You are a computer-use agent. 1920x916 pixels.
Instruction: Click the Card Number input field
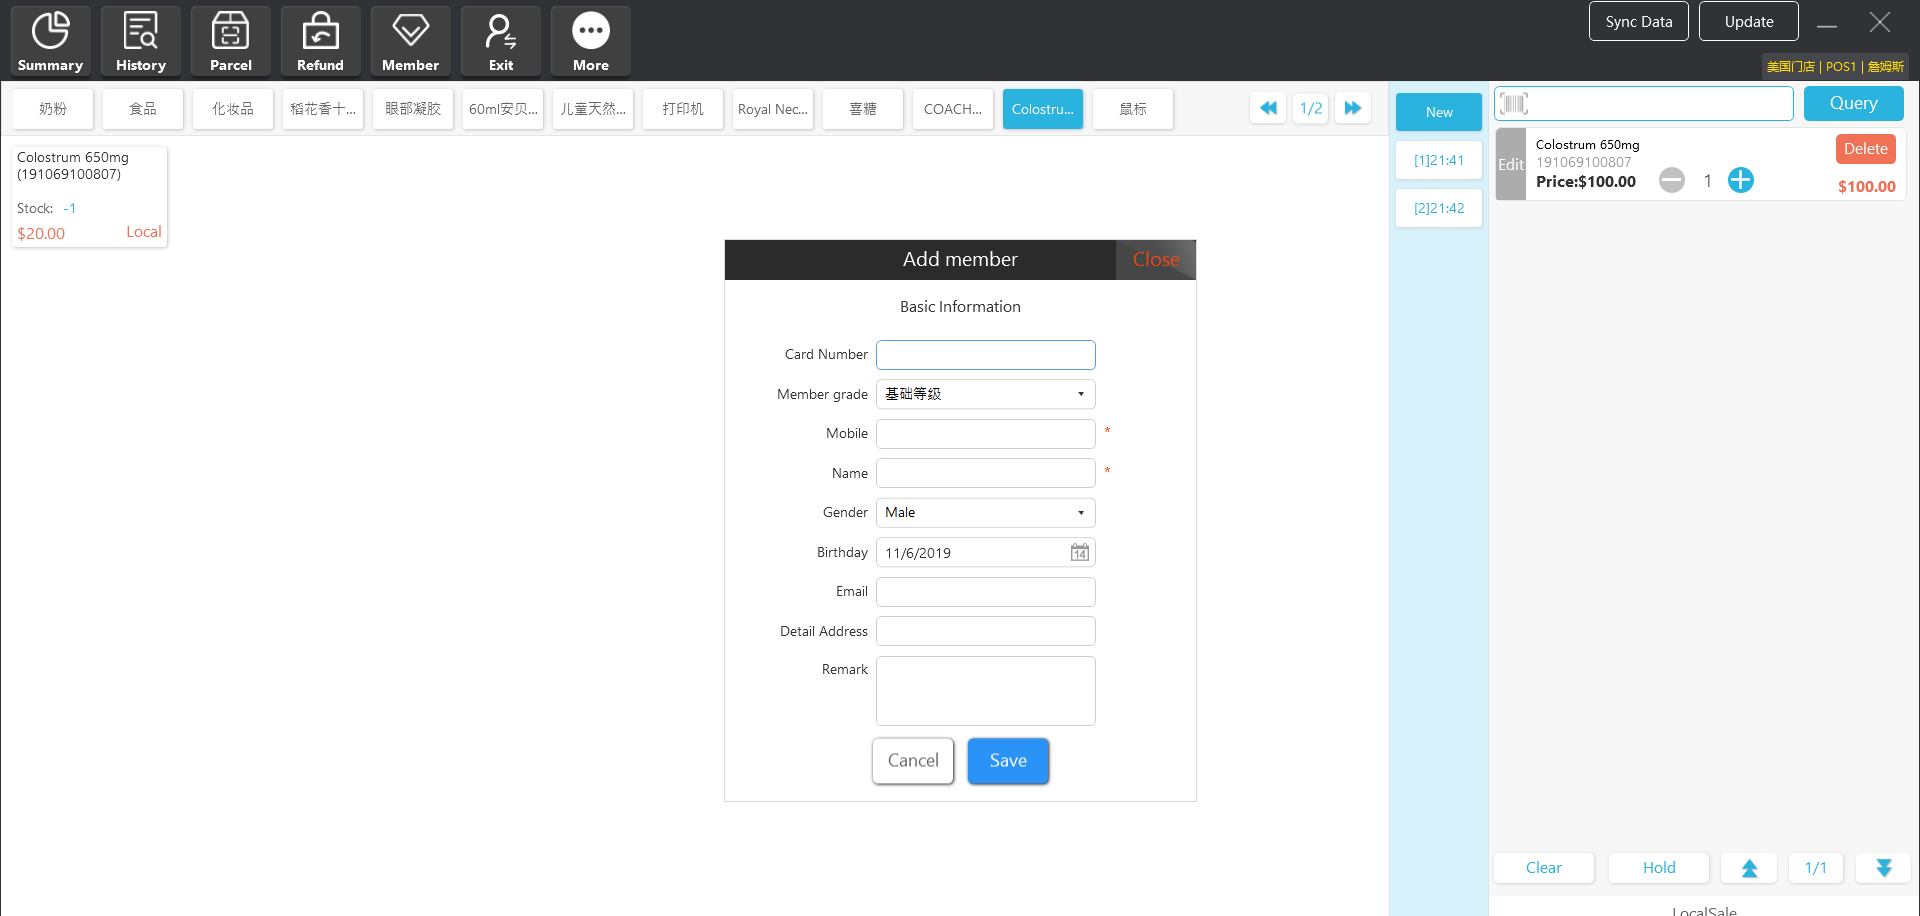(985, 355)
